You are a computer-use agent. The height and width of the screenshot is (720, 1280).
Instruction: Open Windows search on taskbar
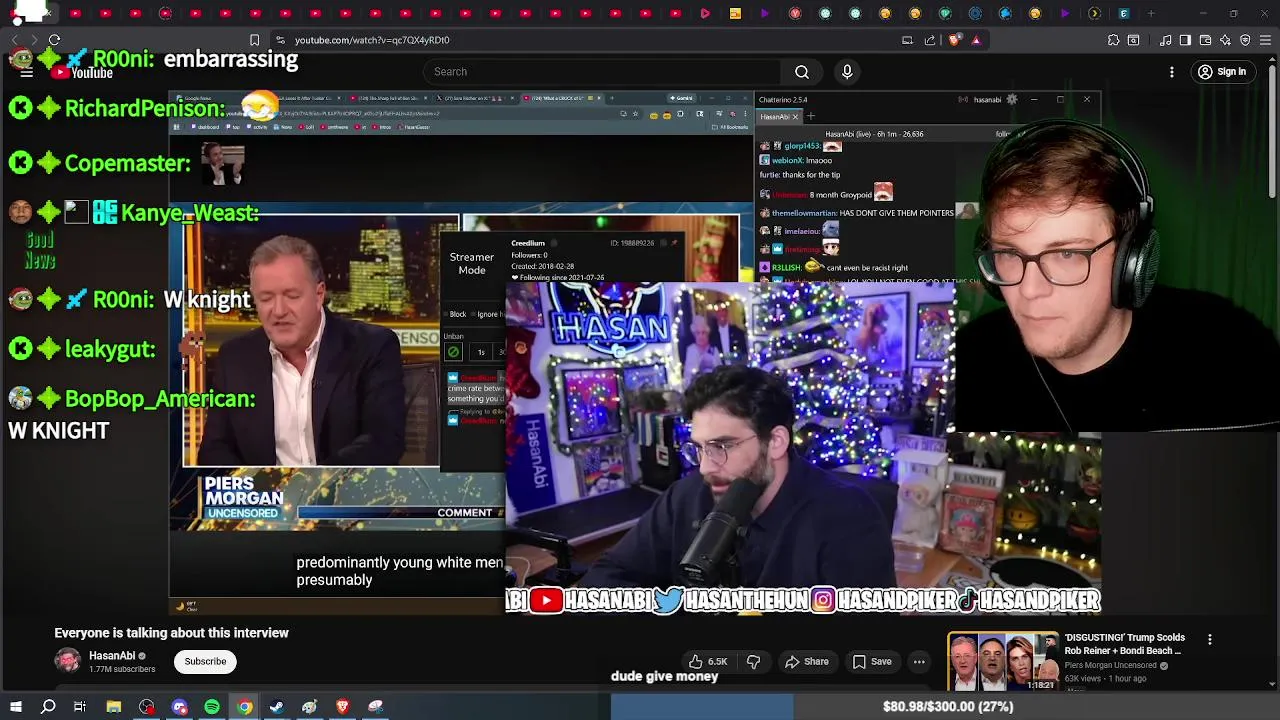tap(48, 707)
